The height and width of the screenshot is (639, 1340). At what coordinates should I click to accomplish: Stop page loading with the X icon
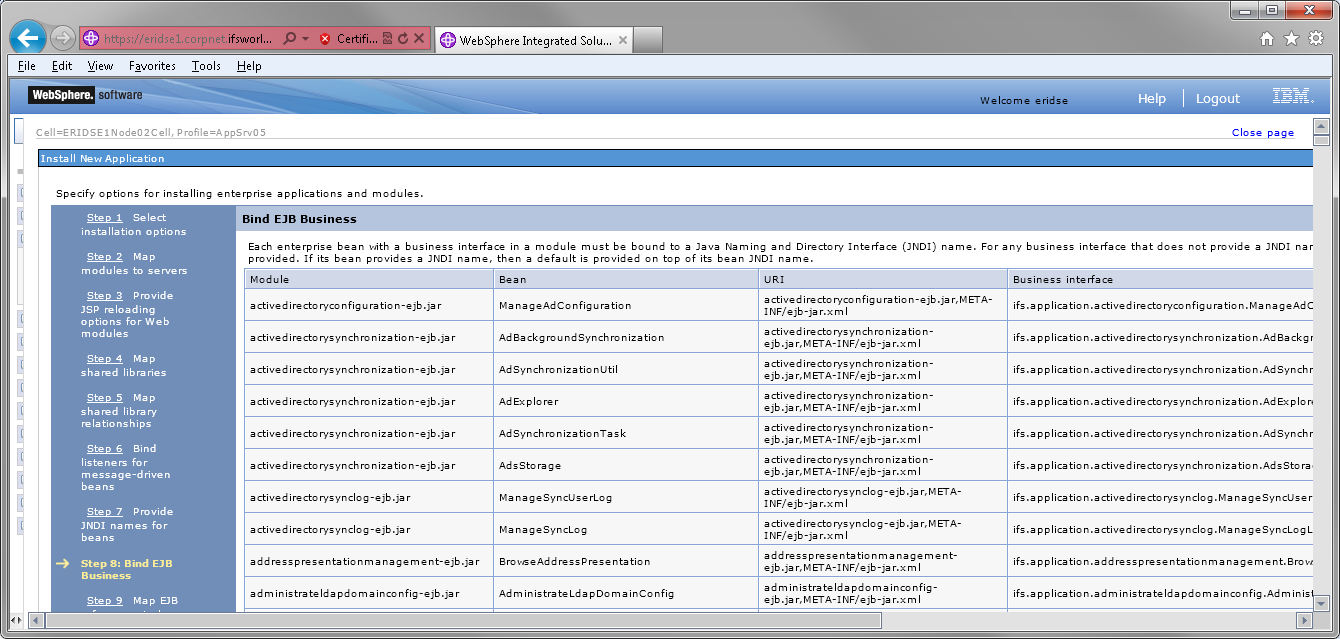[x=419, y=38]
